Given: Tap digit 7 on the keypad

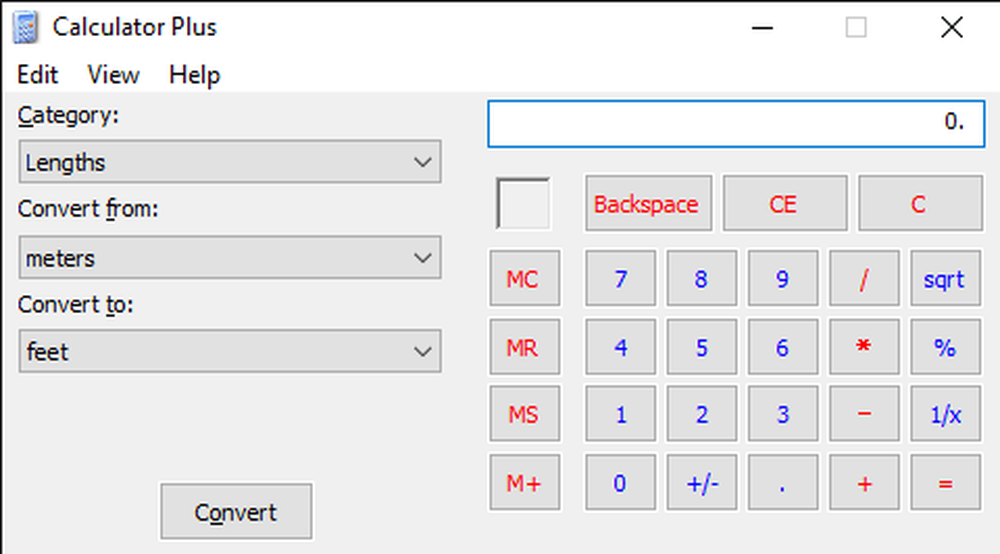Looking at the screenshot, I should pos(620,278).
